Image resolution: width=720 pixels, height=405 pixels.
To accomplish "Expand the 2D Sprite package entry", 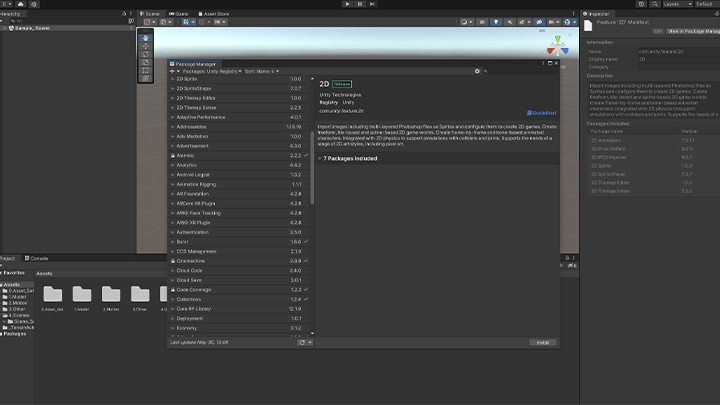I will click(173, 79).
